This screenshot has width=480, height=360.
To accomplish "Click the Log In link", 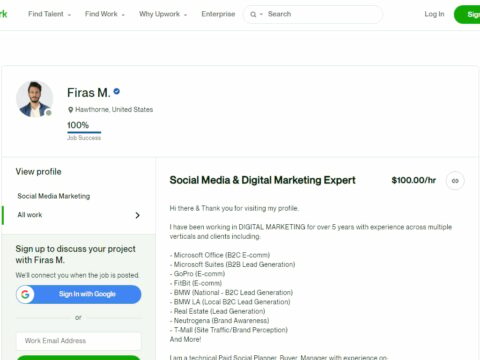I will (434, 14).
